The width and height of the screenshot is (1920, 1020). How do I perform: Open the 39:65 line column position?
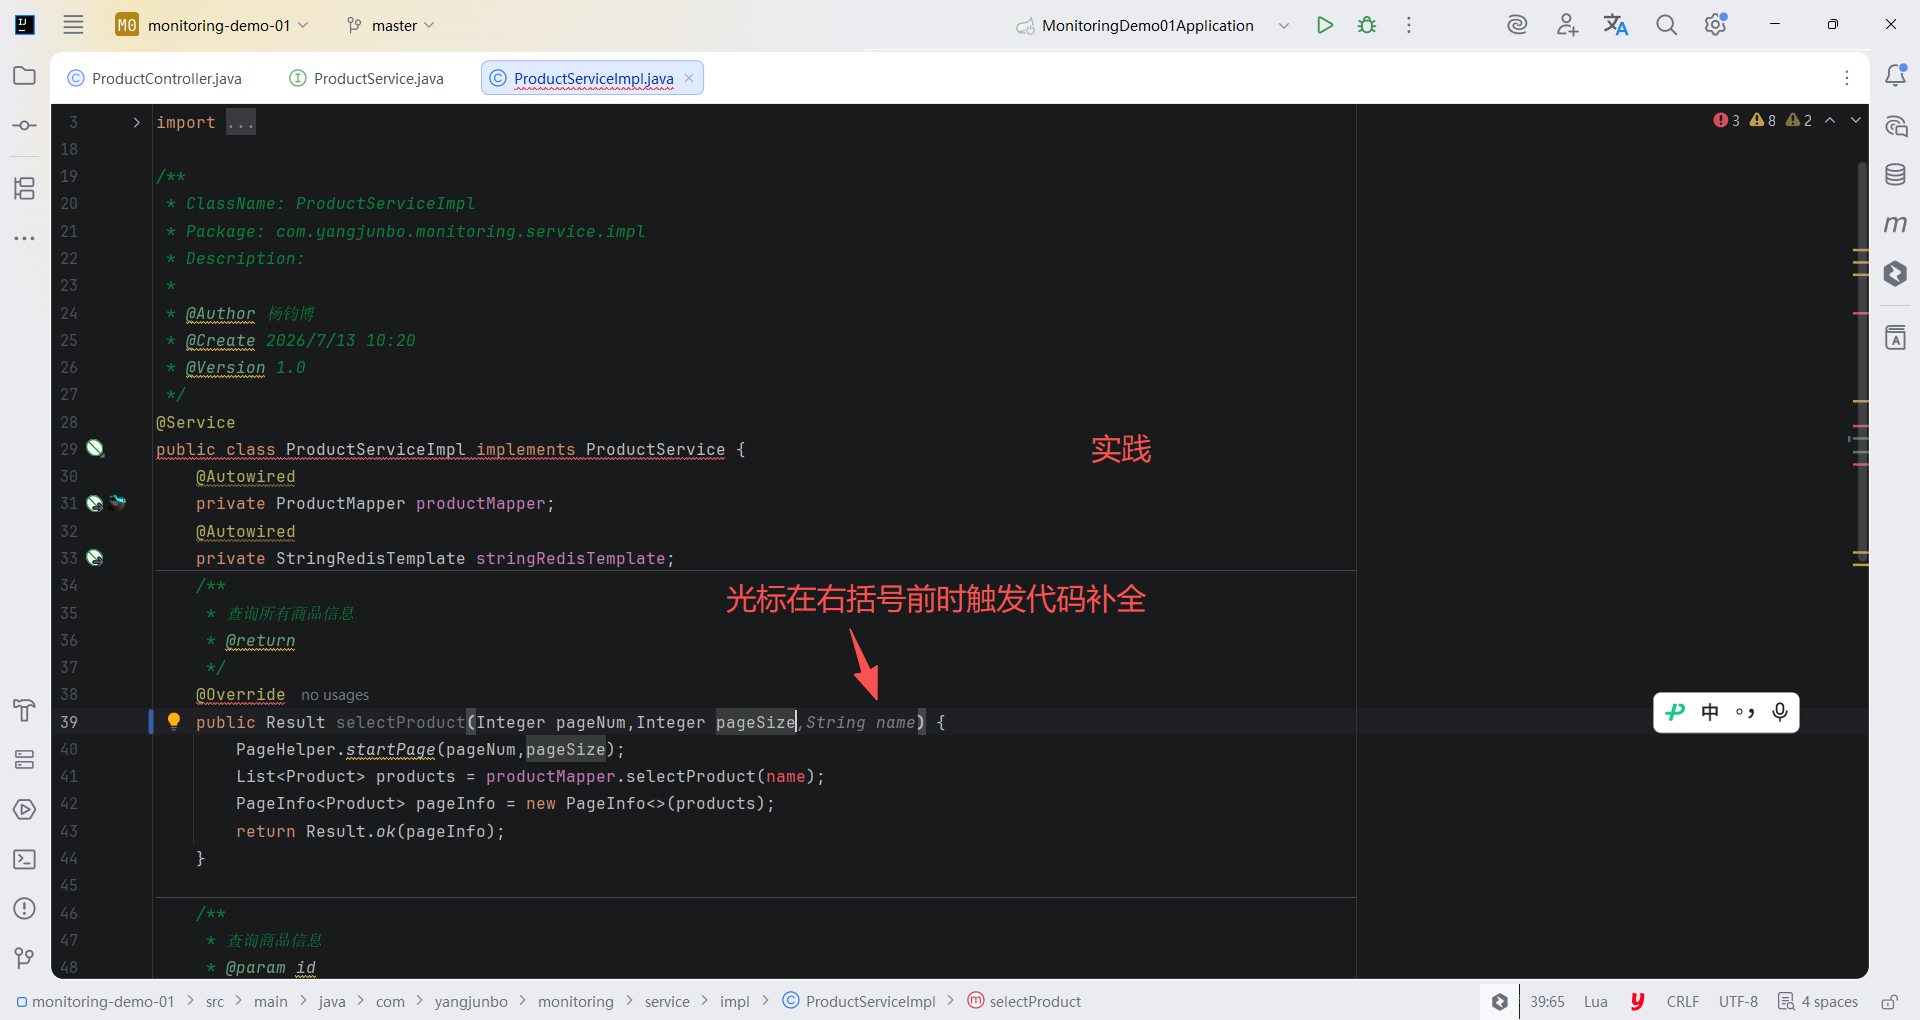coord(1547,1001)
